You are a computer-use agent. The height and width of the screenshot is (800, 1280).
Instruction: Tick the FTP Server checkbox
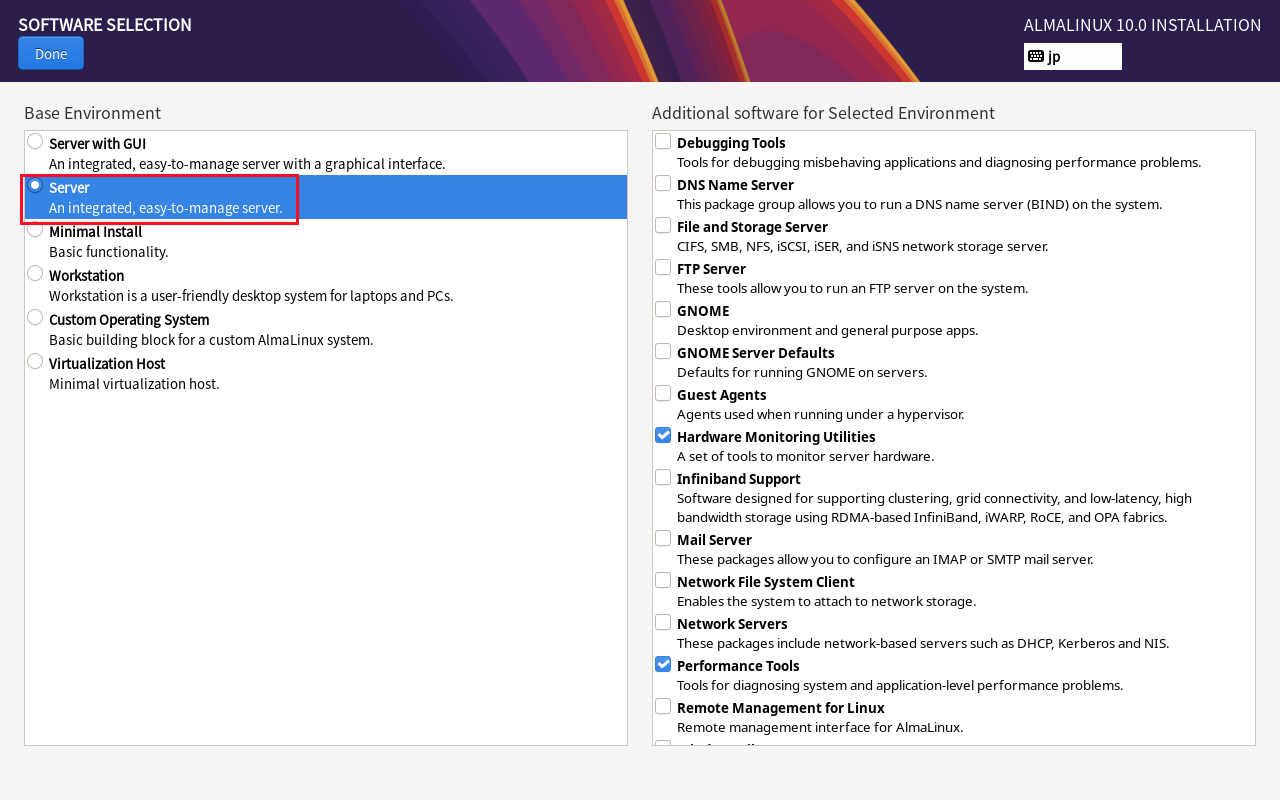[663, 267]
